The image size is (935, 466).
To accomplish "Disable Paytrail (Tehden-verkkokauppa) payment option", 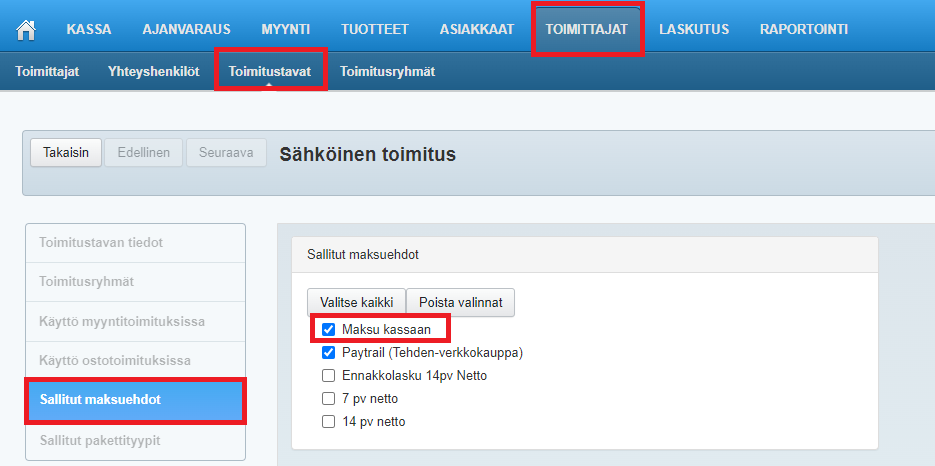I will coord(328,352).
